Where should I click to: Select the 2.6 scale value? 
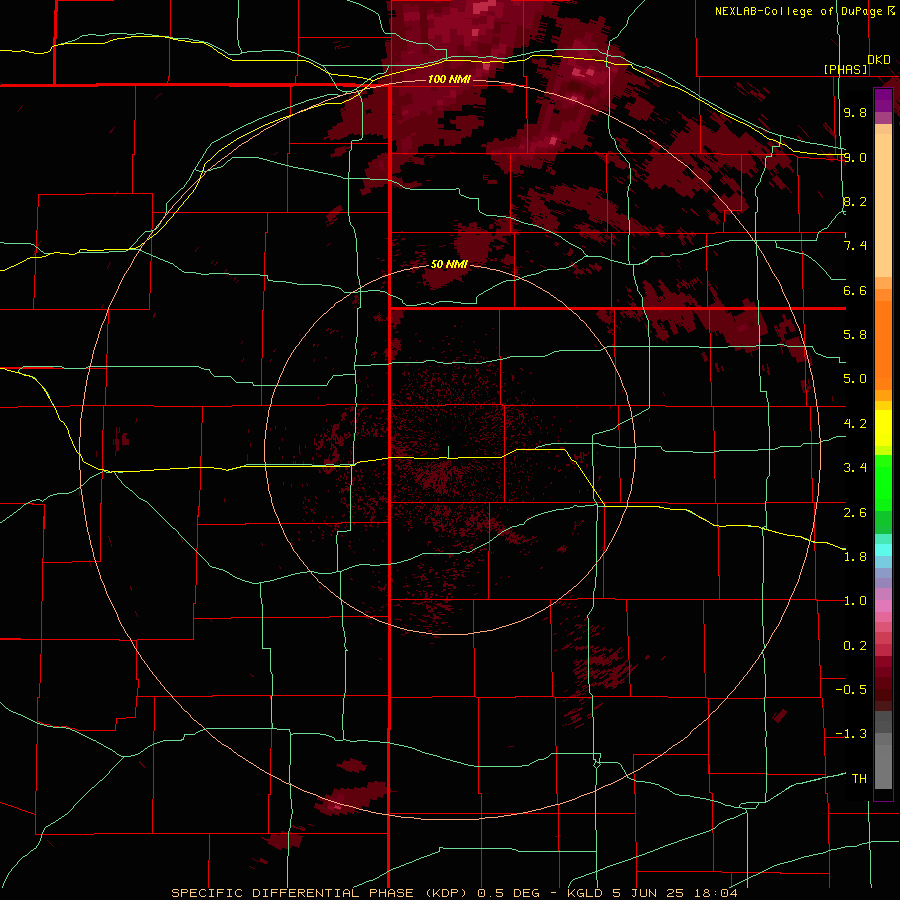point(855,513)
